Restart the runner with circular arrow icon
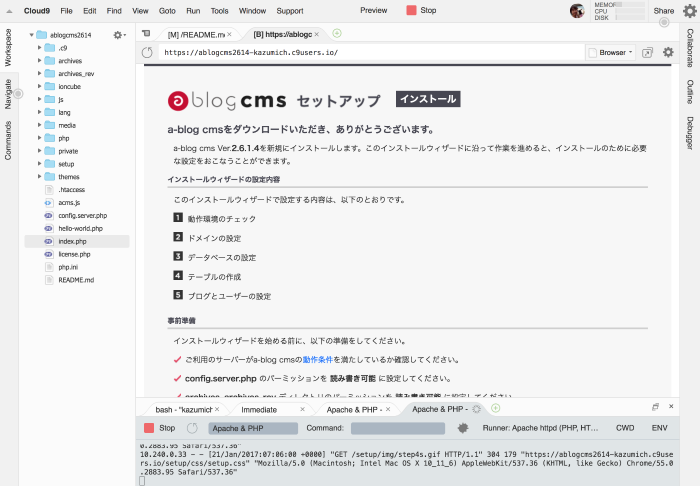700x486 pixels. [x=192, y=428]
